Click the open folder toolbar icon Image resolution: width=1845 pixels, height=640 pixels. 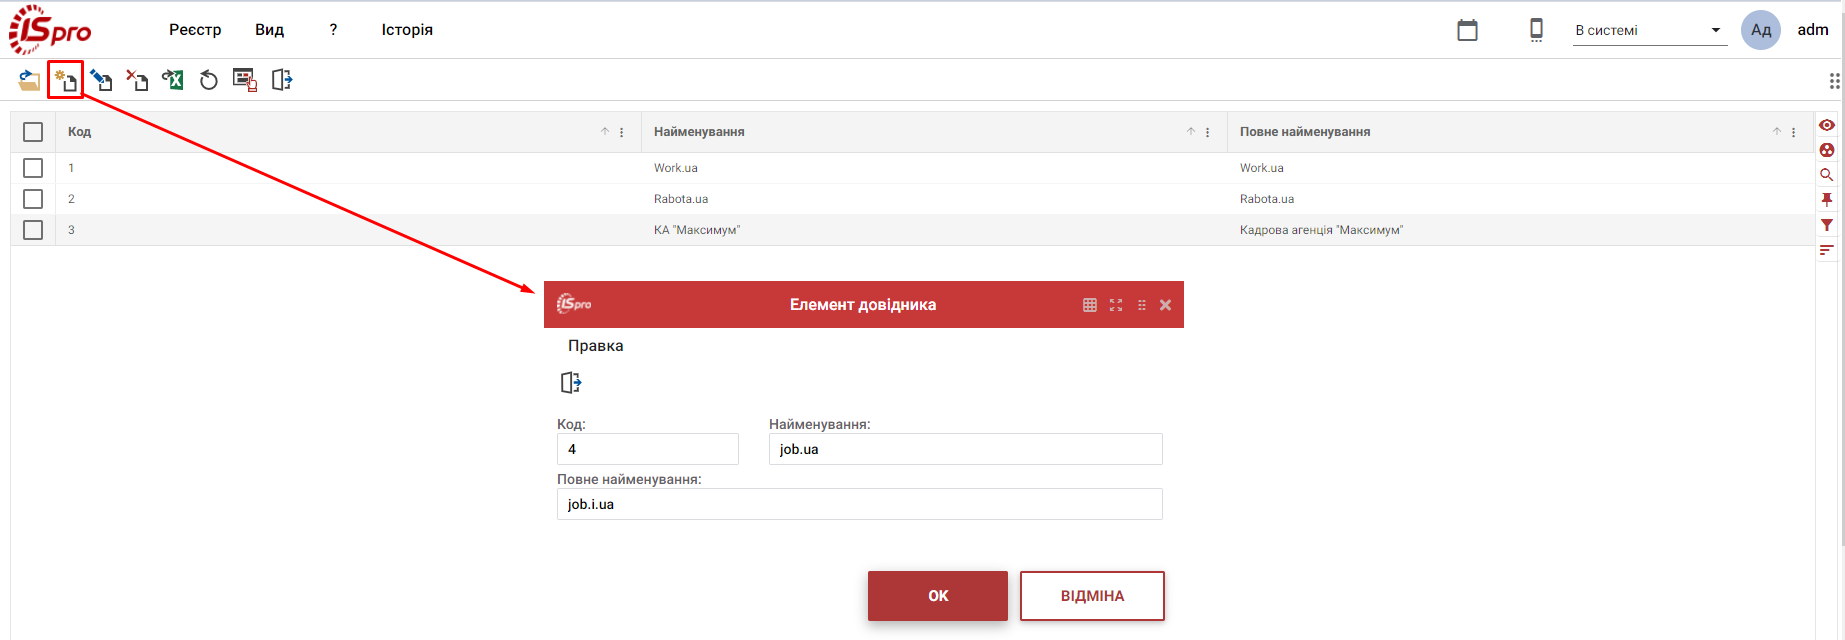click(30, 81)
